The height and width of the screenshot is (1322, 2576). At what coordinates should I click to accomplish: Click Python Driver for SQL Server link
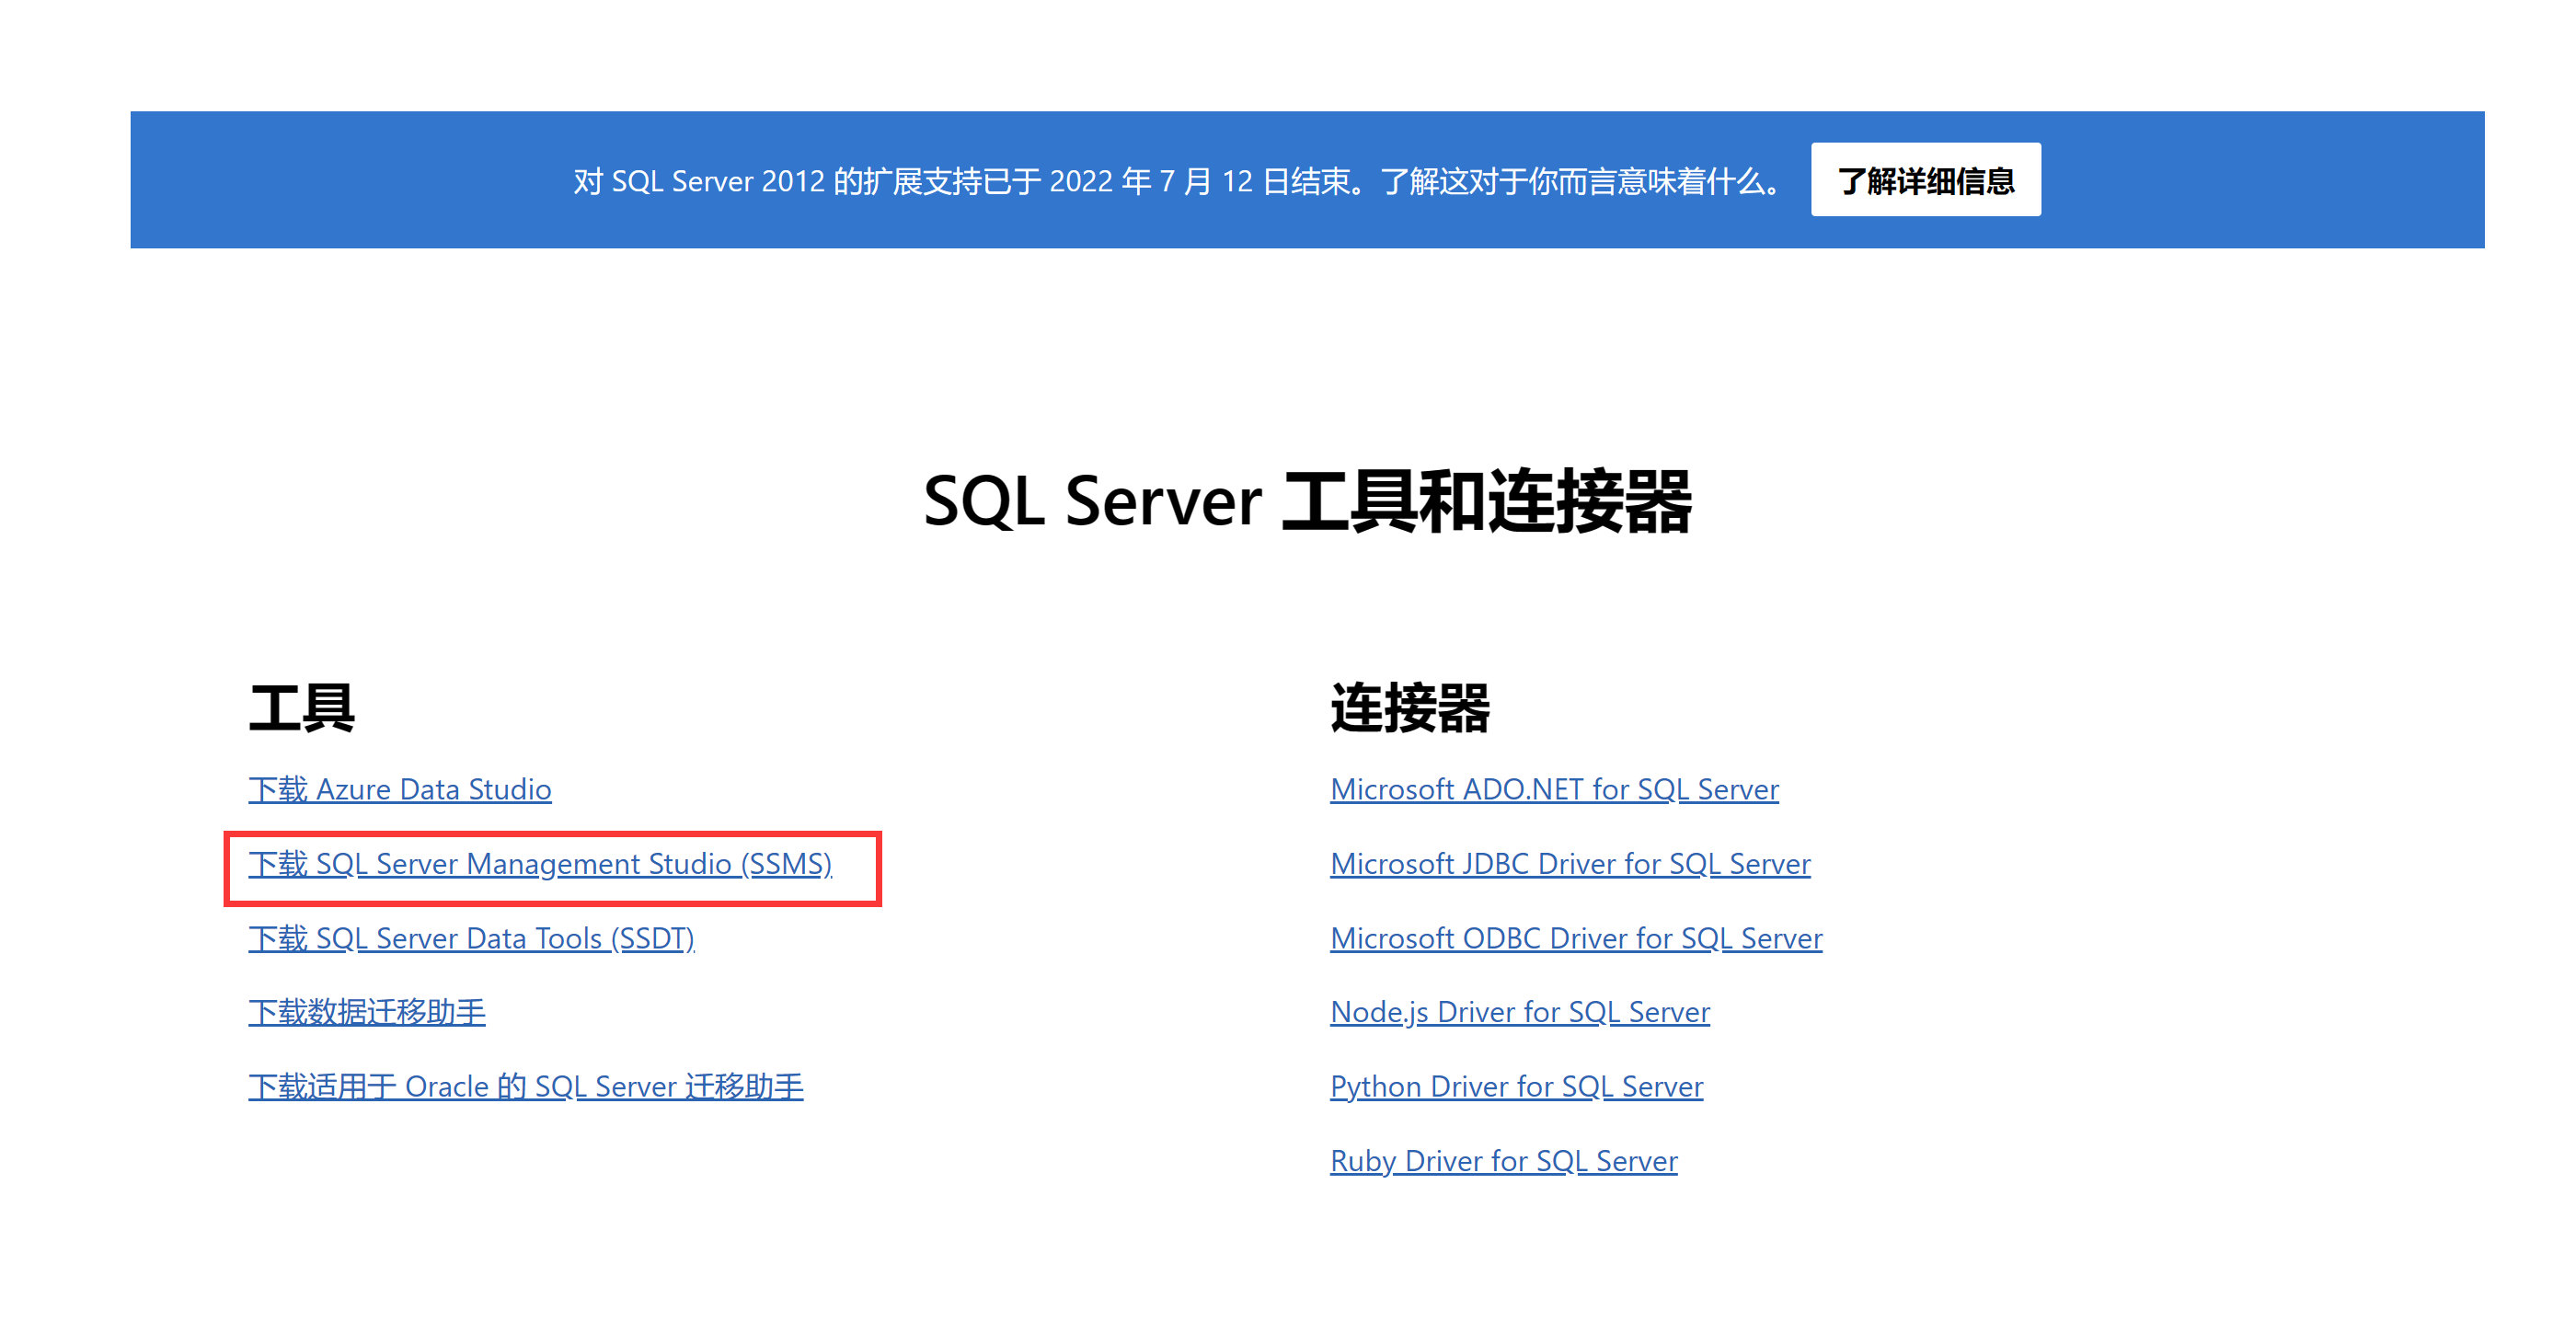[1516, 1086]
